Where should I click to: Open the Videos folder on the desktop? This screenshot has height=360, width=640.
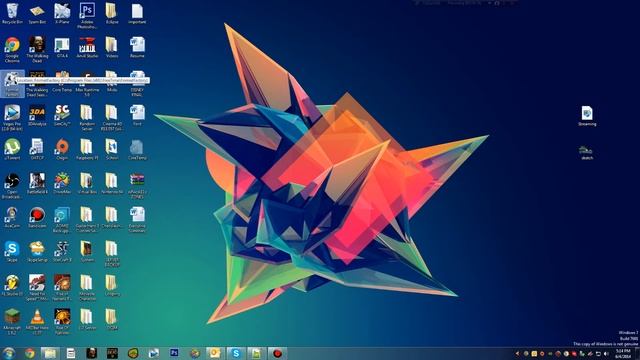pyautogui.click(x=111, y=48)
